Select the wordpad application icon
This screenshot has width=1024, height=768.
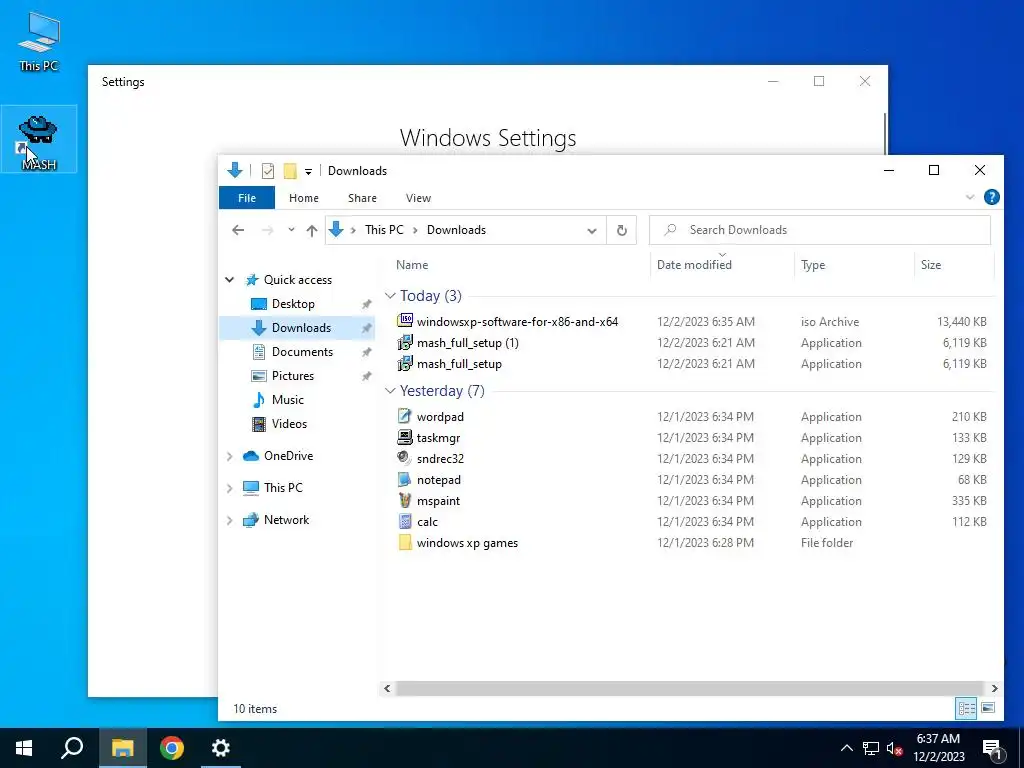tap(405, 417)
